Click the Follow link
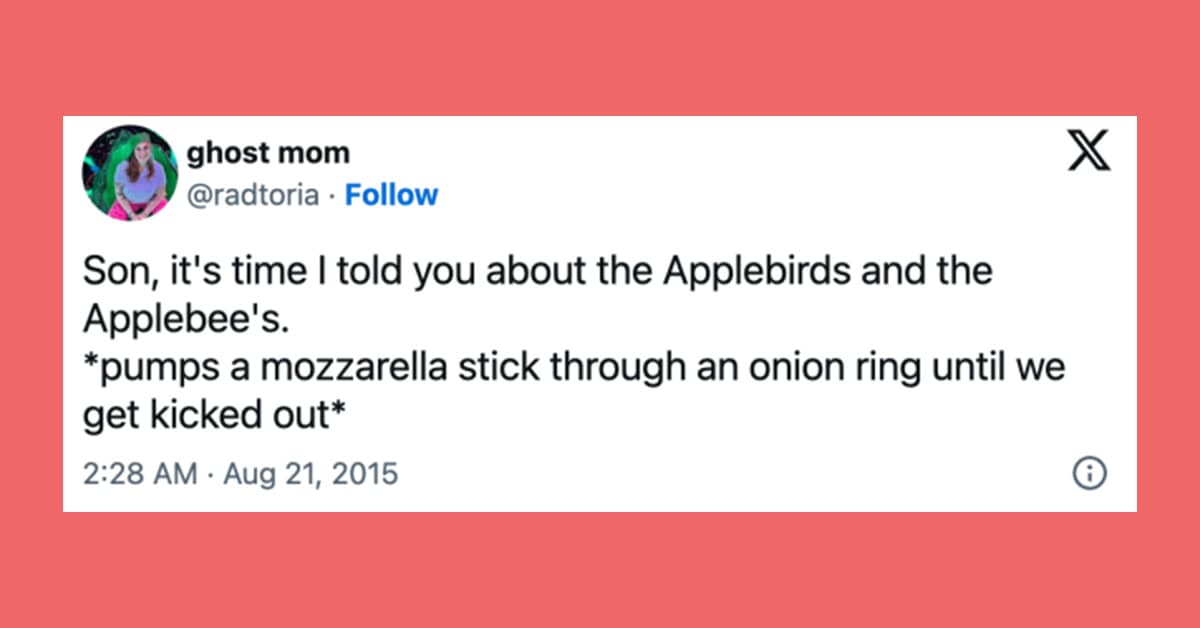Screen dimensions: 1200x628 click(391, 194)
